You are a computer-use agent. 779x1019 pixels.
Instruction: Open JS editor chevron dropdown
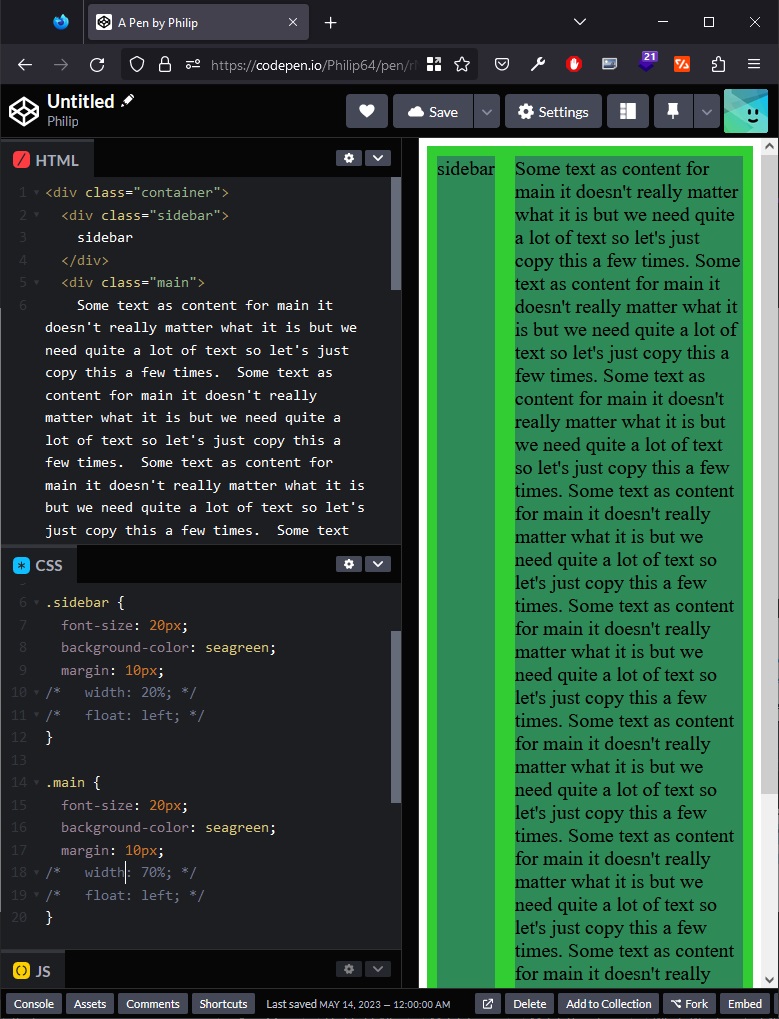[378, 969]
